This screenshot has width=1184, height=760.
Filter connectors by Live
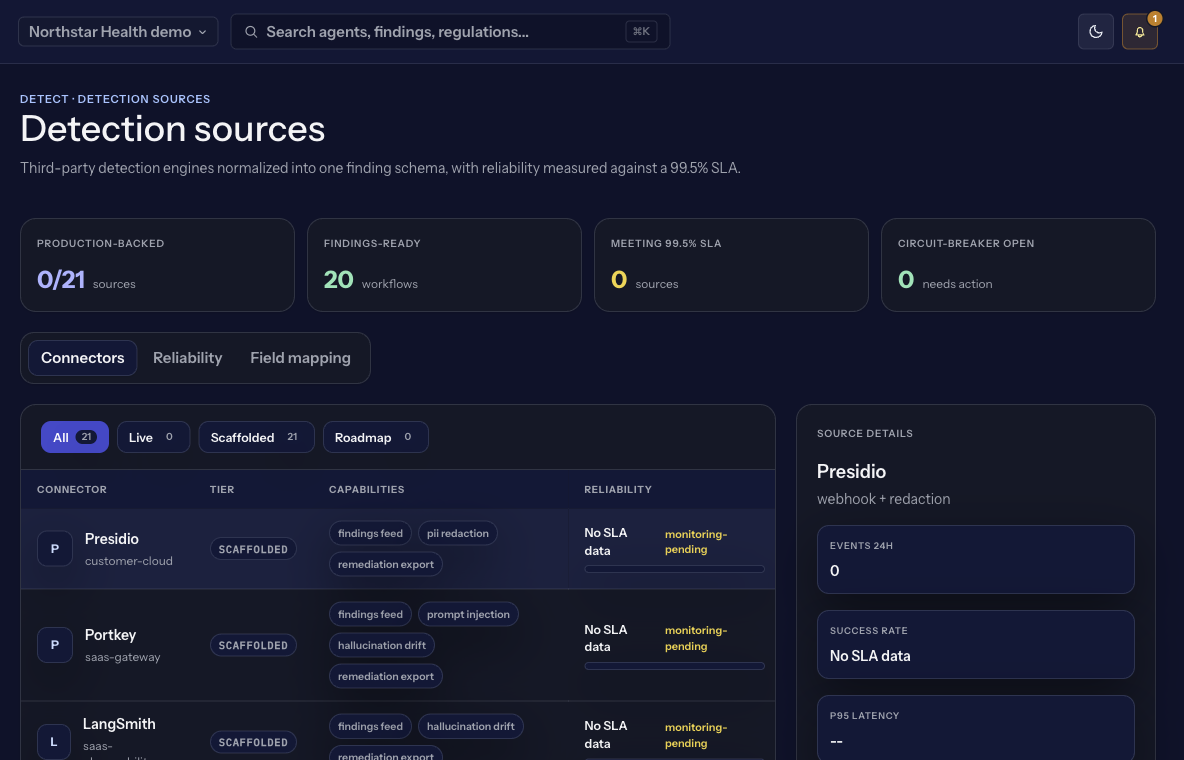[153, 437]
